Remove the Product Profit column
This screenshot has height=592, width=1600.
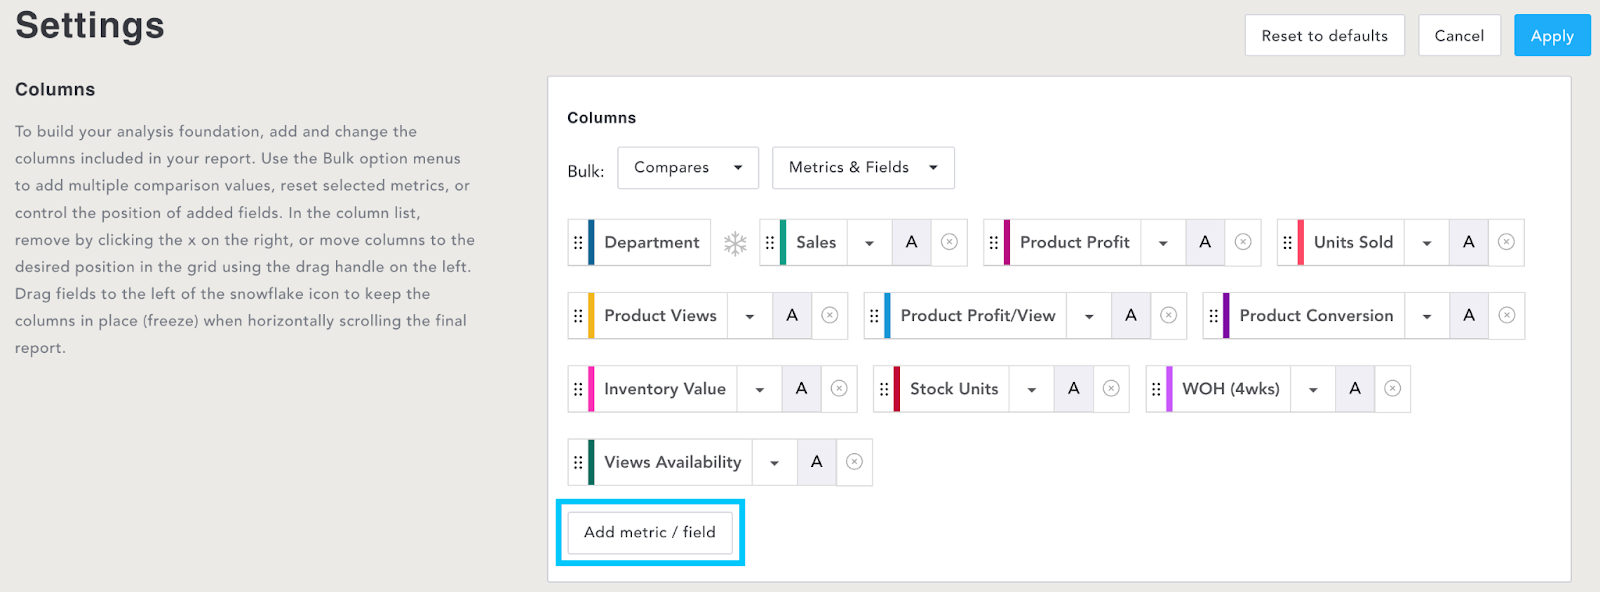[x=1243, y=242]
